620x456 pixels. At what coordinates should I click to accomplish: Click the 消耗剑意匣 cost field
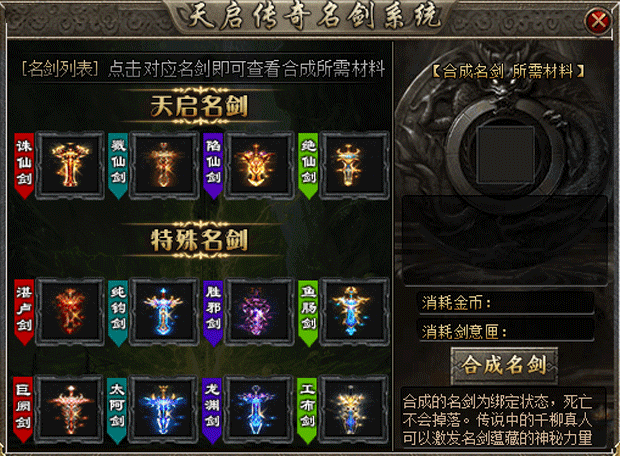pos(507,331)
